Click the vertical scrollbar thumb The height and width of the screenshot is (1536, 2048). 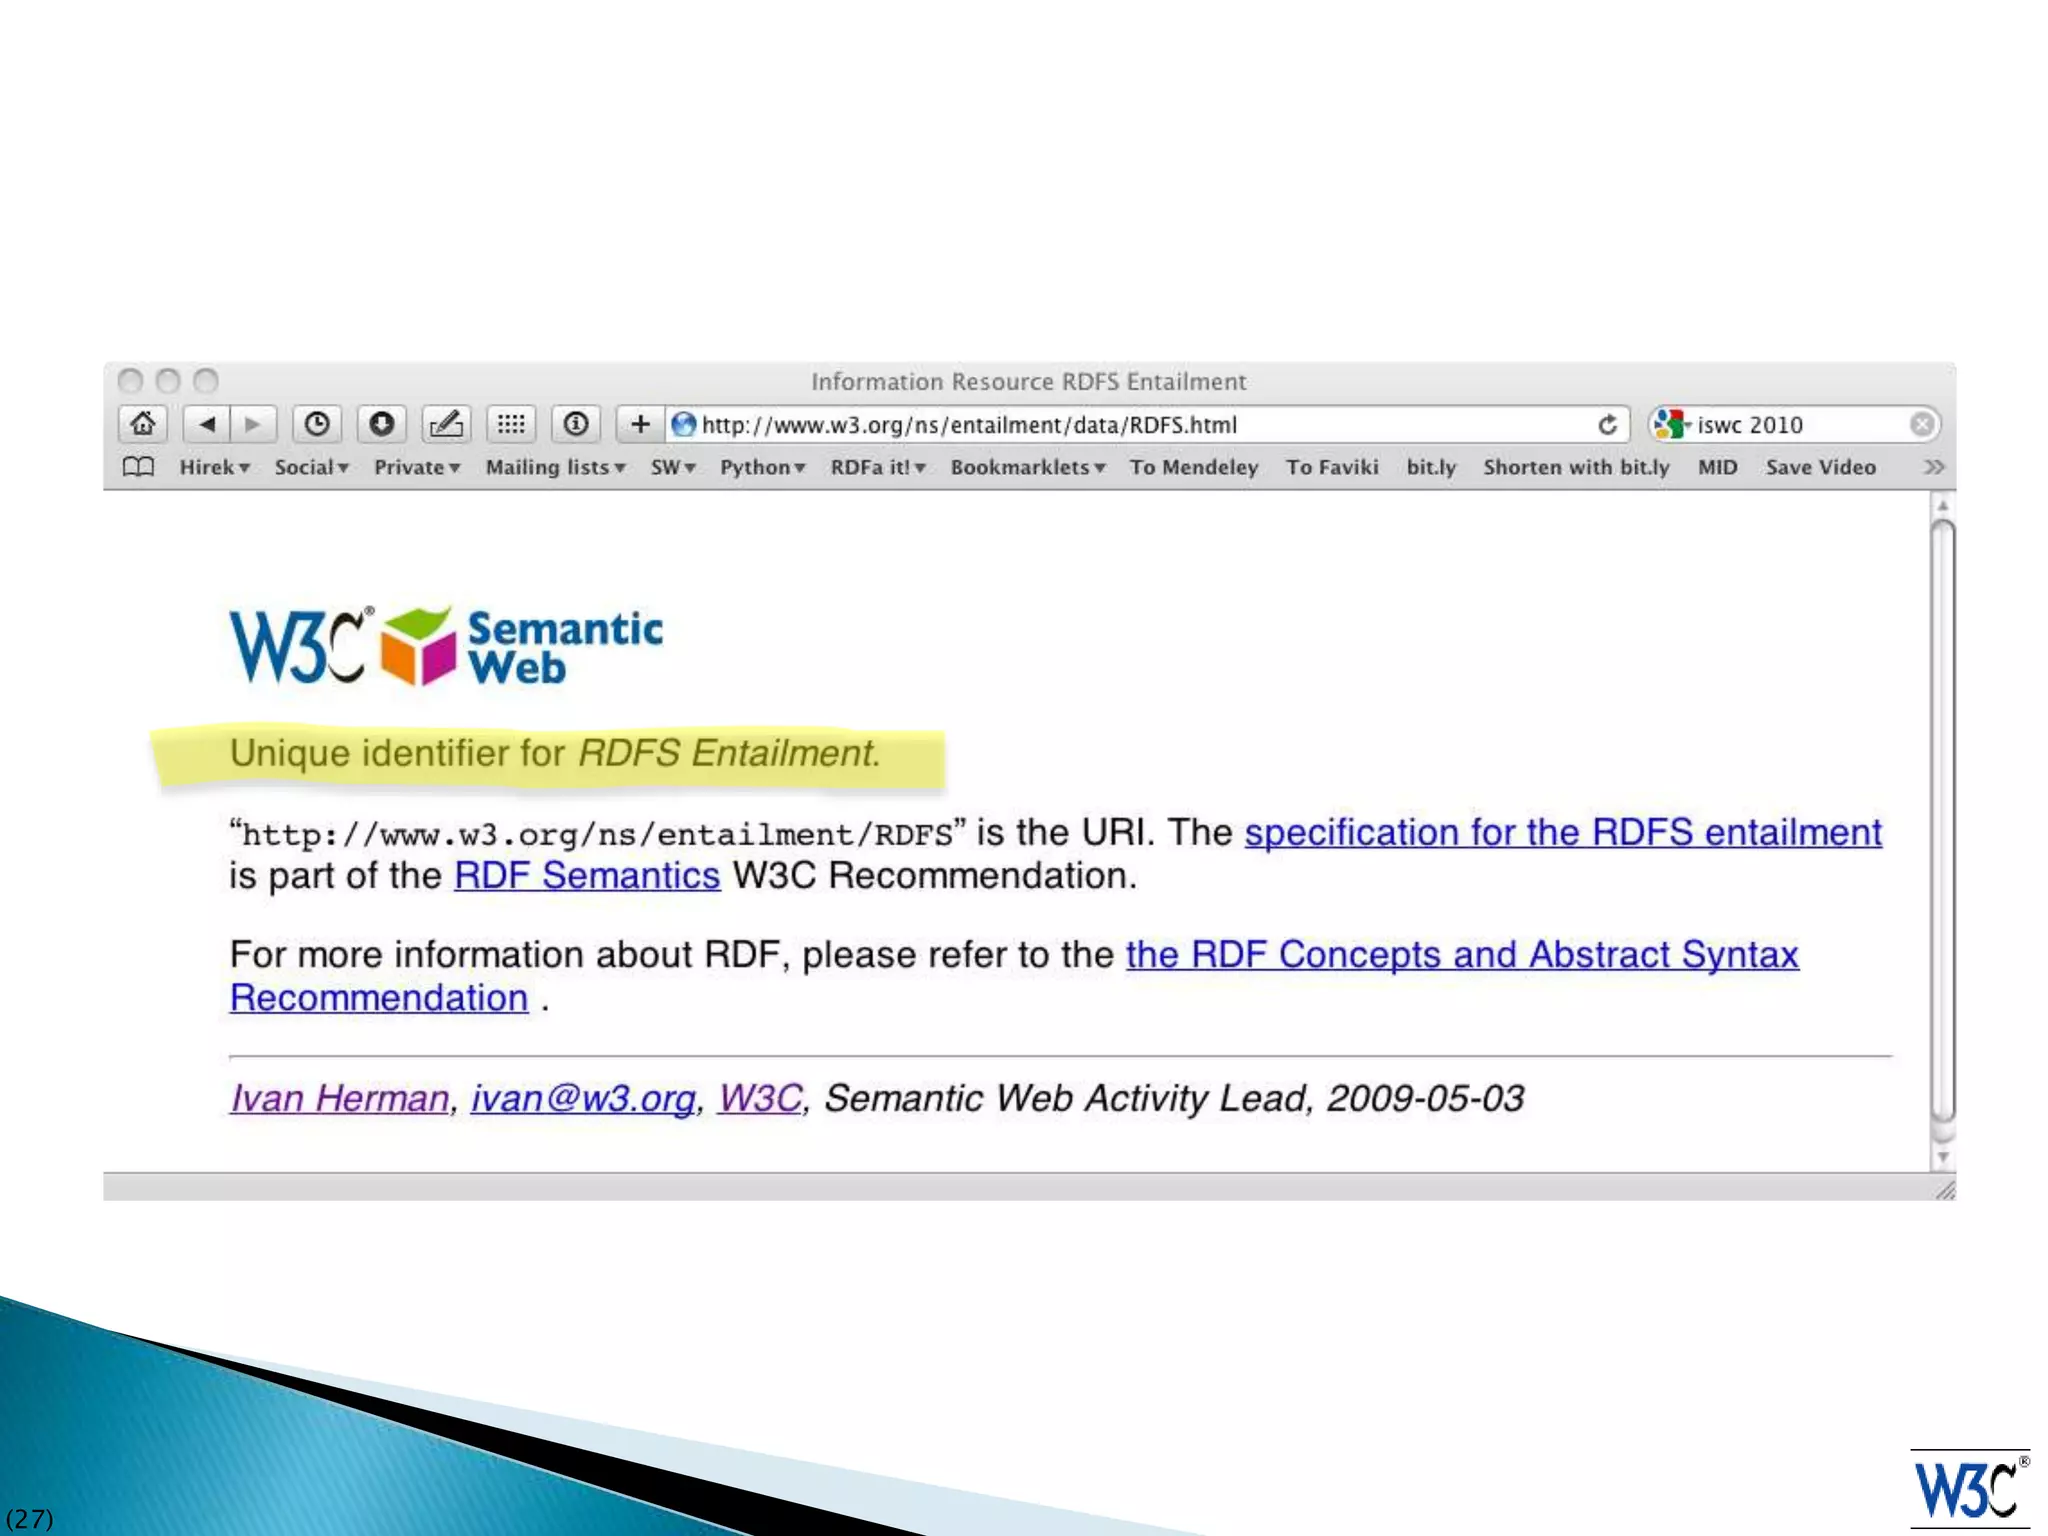tap(1942, 820)
